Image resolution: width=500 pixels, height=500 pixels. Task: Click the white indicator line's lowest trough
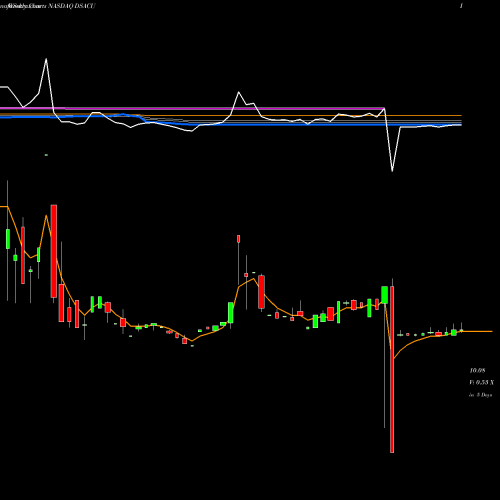392,171
